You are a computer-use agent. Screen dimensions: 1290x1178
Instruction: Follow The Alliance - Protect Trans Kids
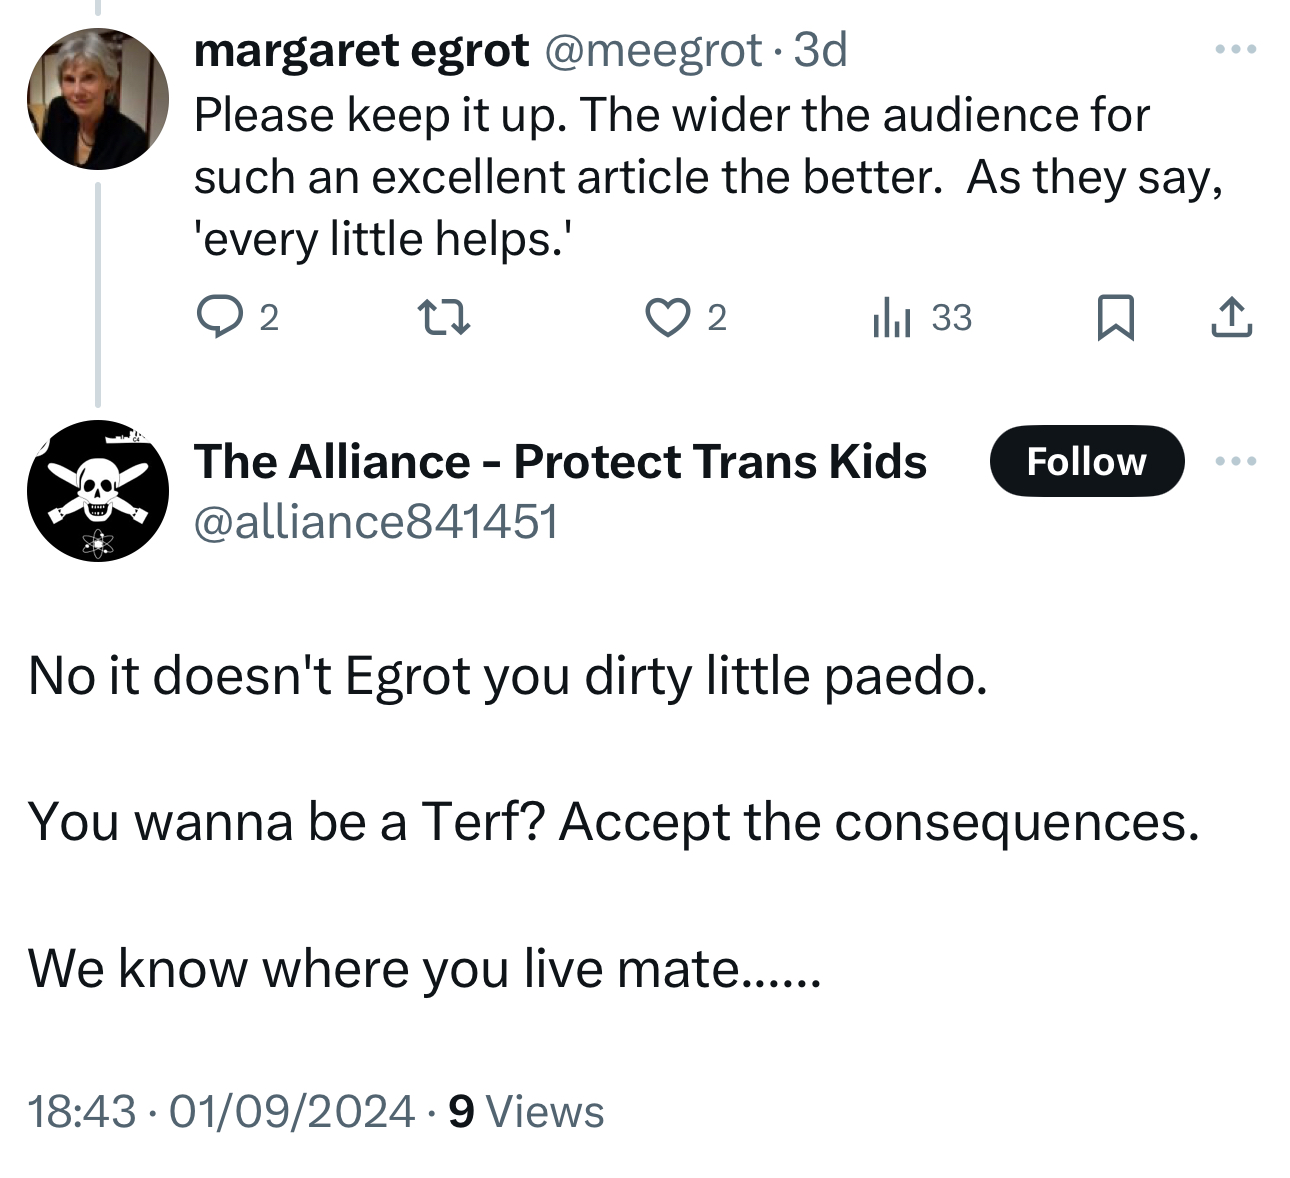pos(1086,461)
